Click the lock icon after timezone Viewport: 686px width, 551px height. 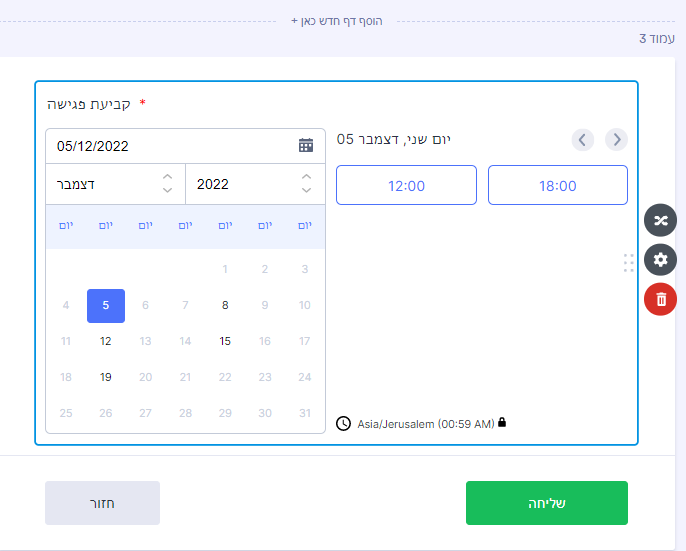(x=502, y=423)
